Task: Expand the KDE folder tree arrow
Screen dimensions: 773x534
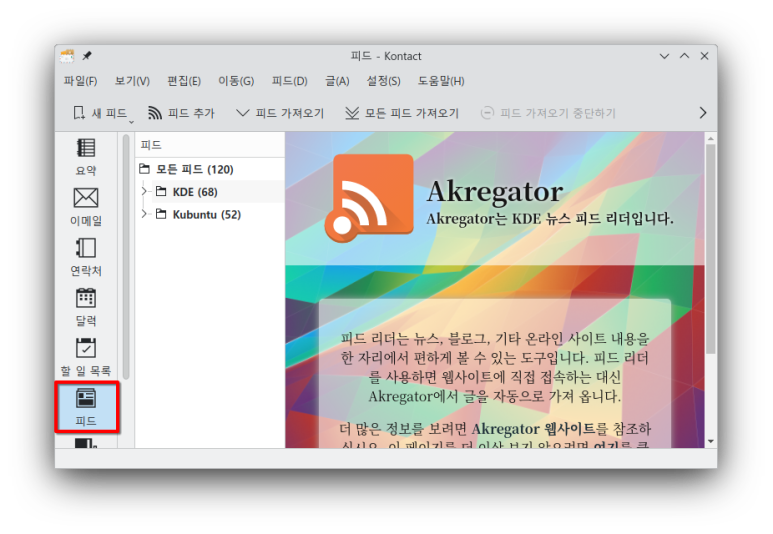Action: [x=144, y=191]
